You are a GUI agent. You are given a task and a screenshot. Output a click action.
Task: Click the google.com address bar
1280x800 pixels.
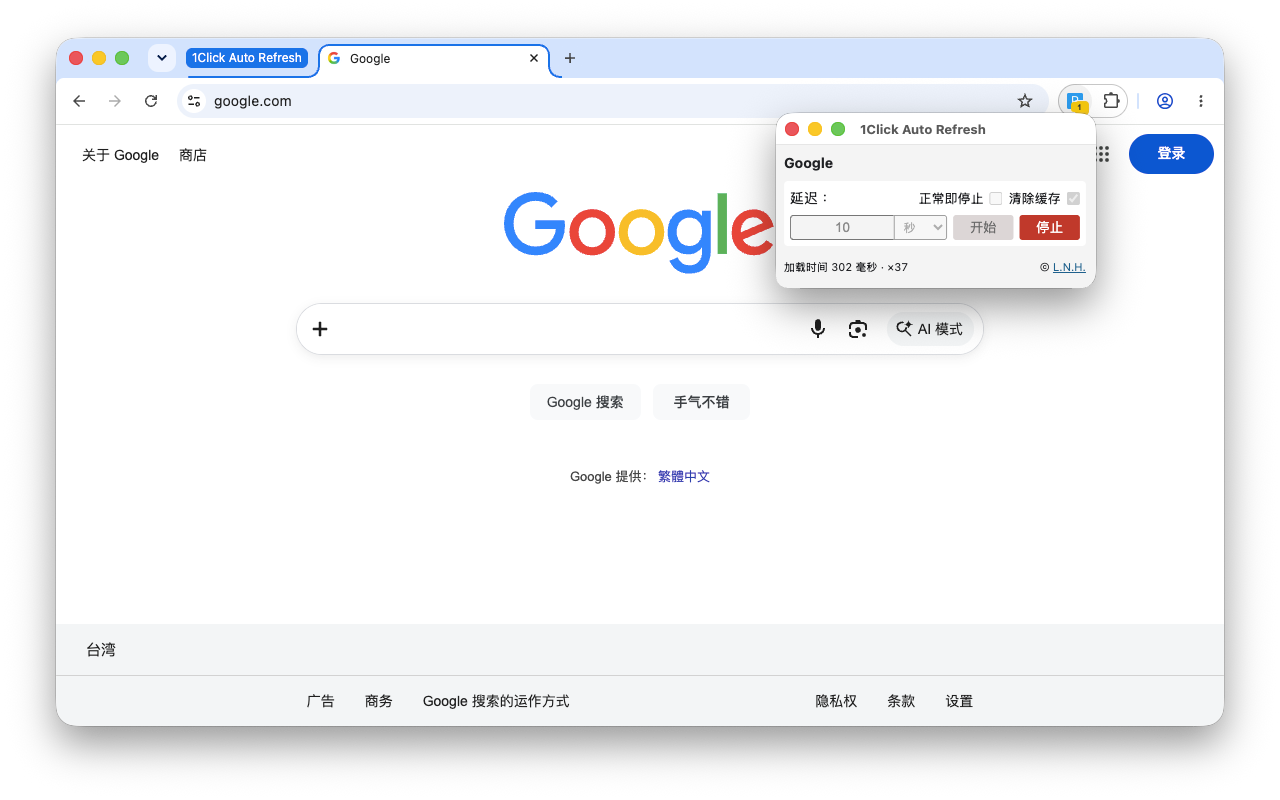(x=612, y=101)
